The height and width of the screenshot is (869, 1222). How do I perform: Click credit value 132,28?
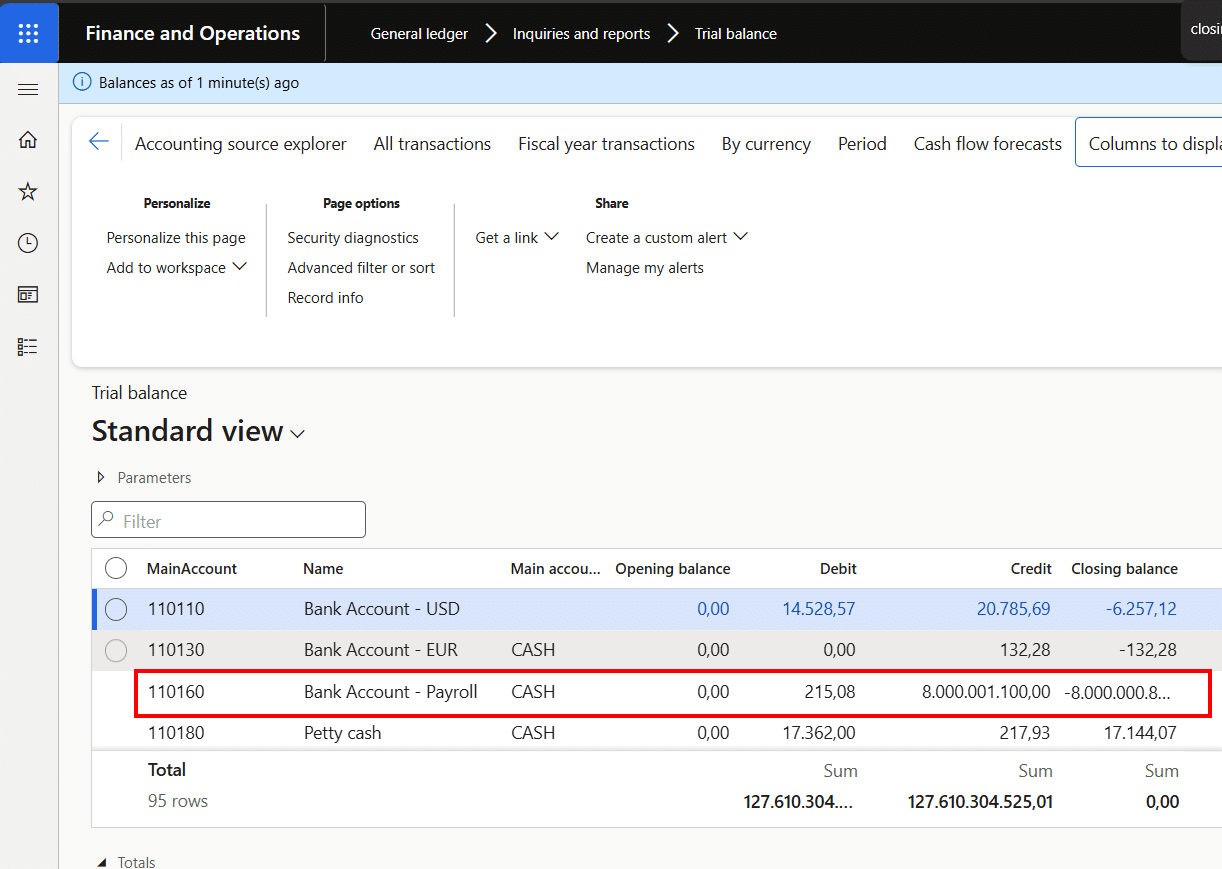(1025, 650)
